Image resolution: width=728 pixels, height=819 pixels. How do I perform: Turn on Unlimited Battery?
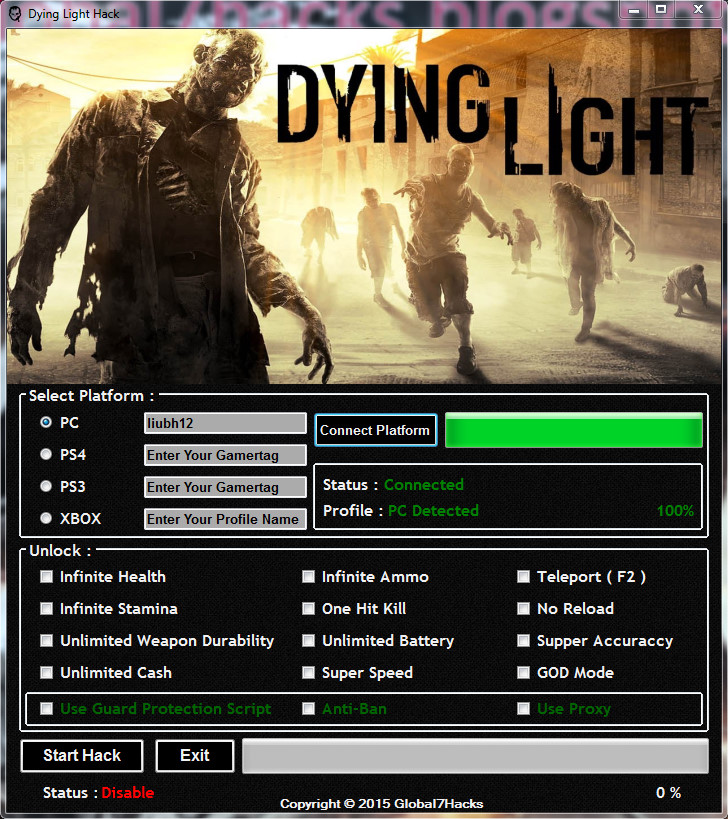[x=309, y=640]
